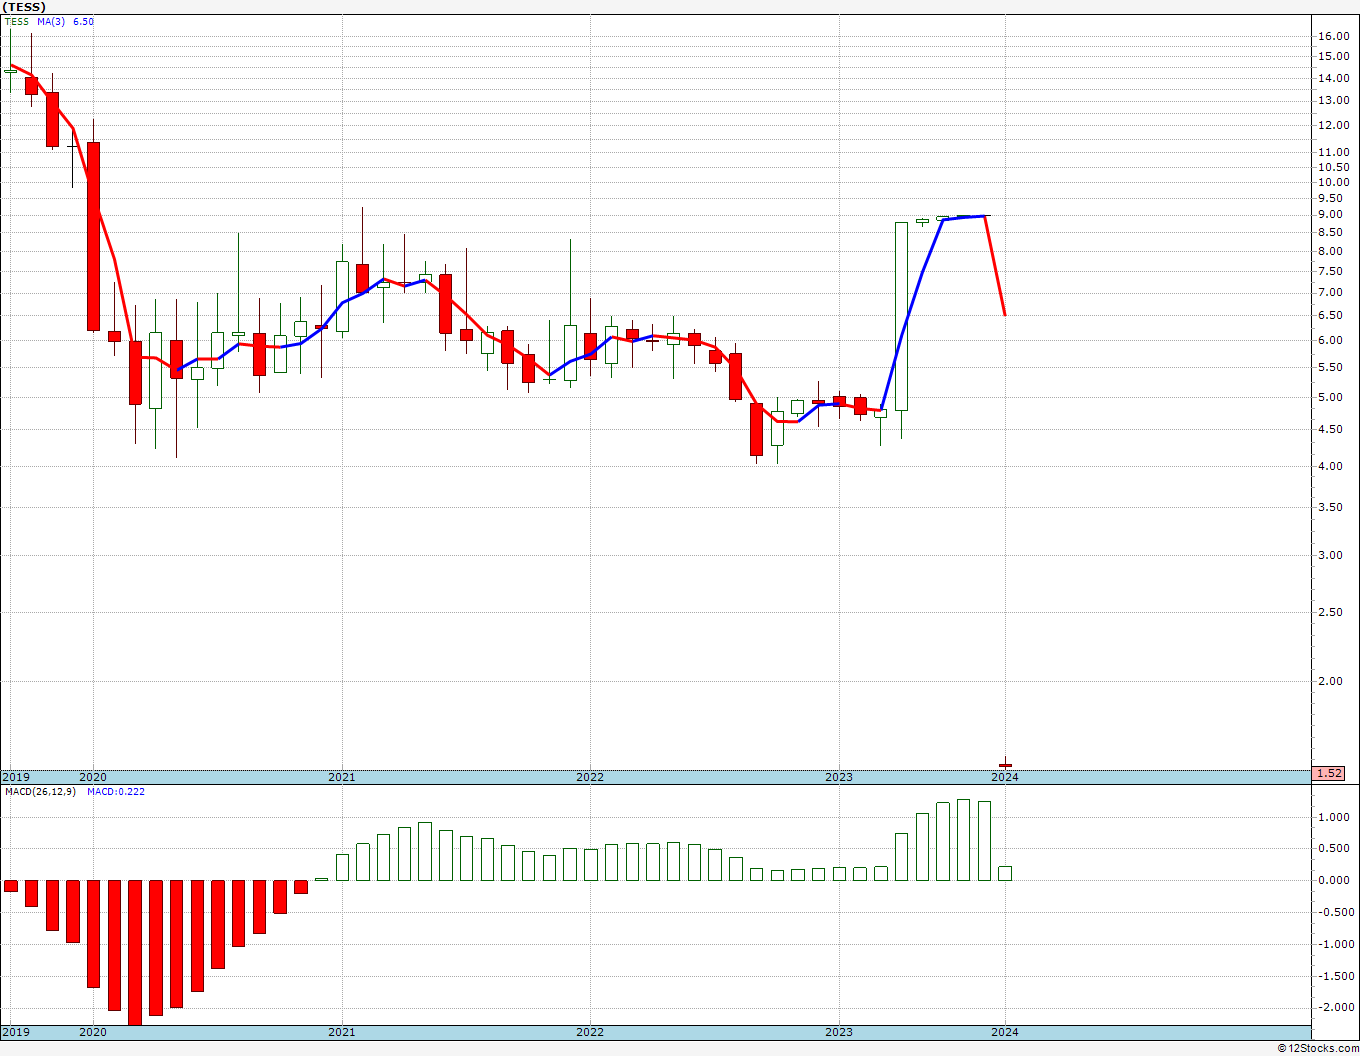Click the small red 2024 candlestick near 1.52
Image resolution: width=1360 pixels, height=1056 pixels.
click(x=1005, y=765)
